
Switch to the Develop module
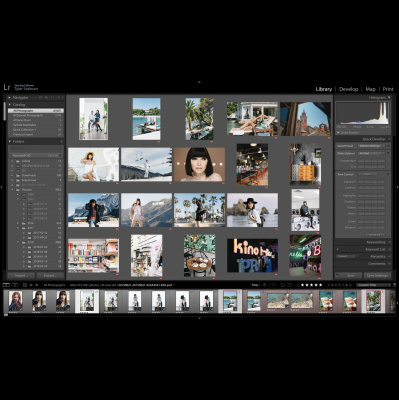coord(348,89)
